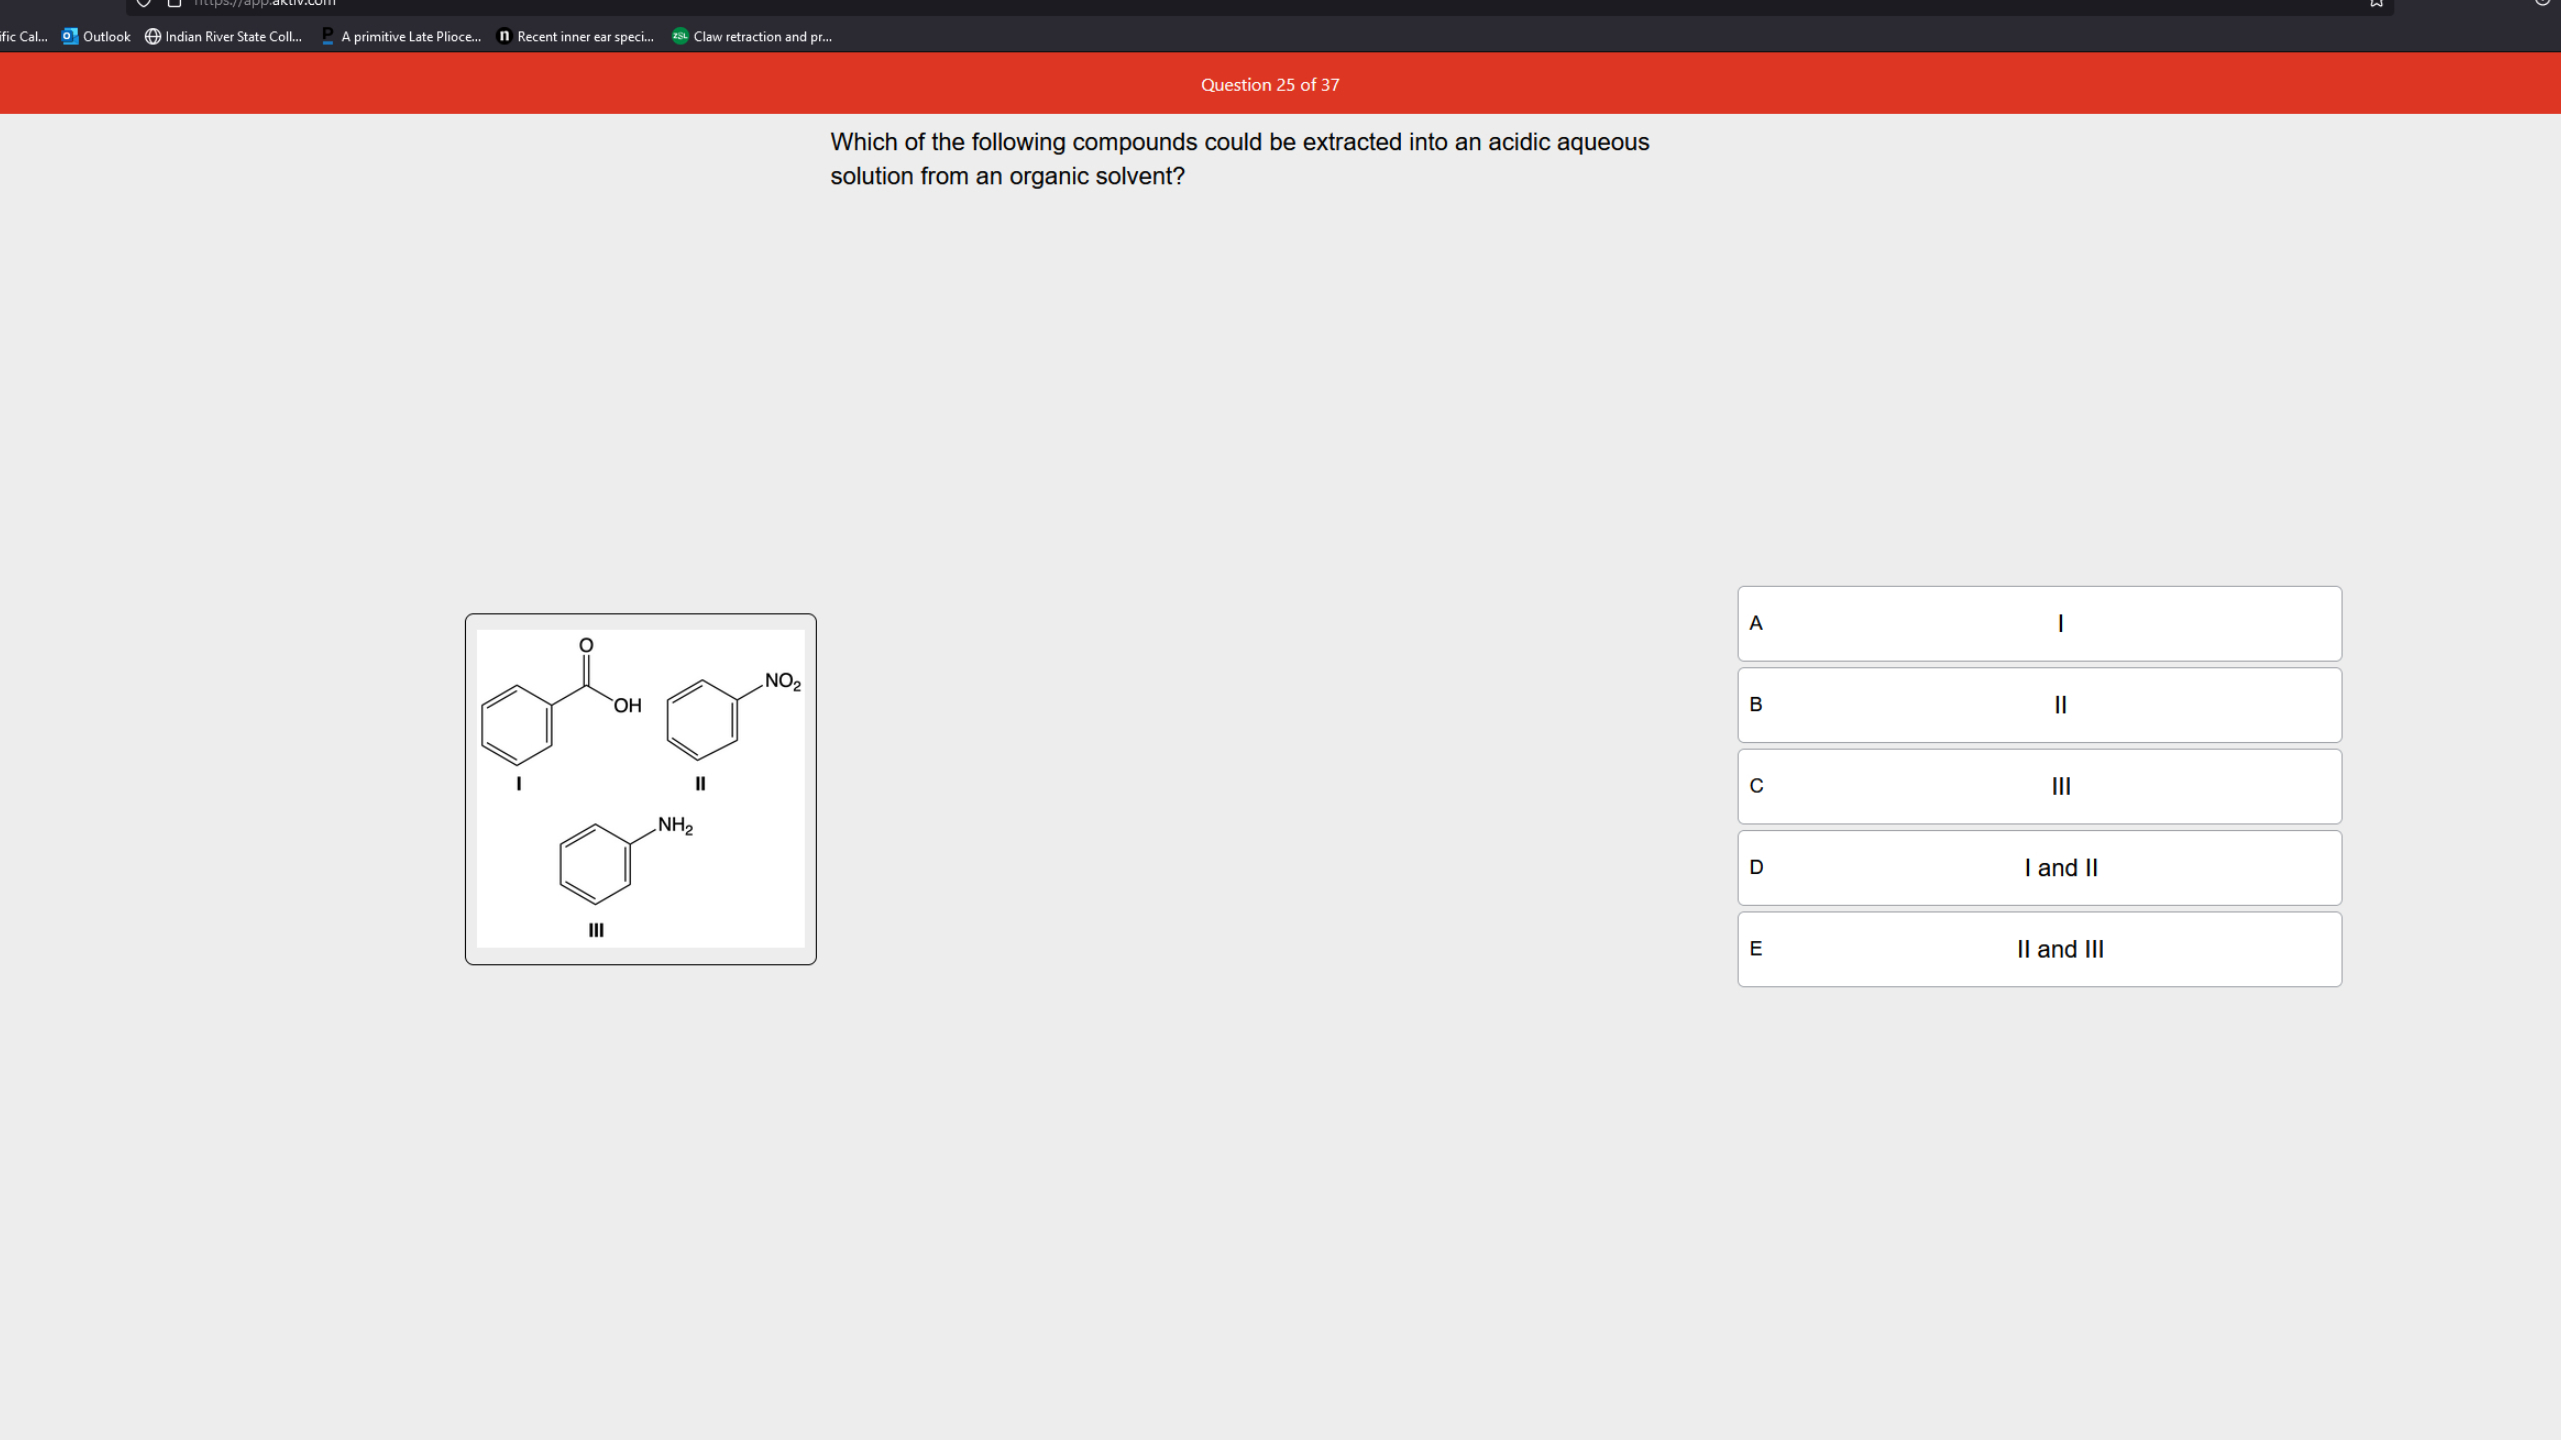The image size is (2561, 1440).
Task: Click the chemical structures image panel
Action: (x=640, y=790)
